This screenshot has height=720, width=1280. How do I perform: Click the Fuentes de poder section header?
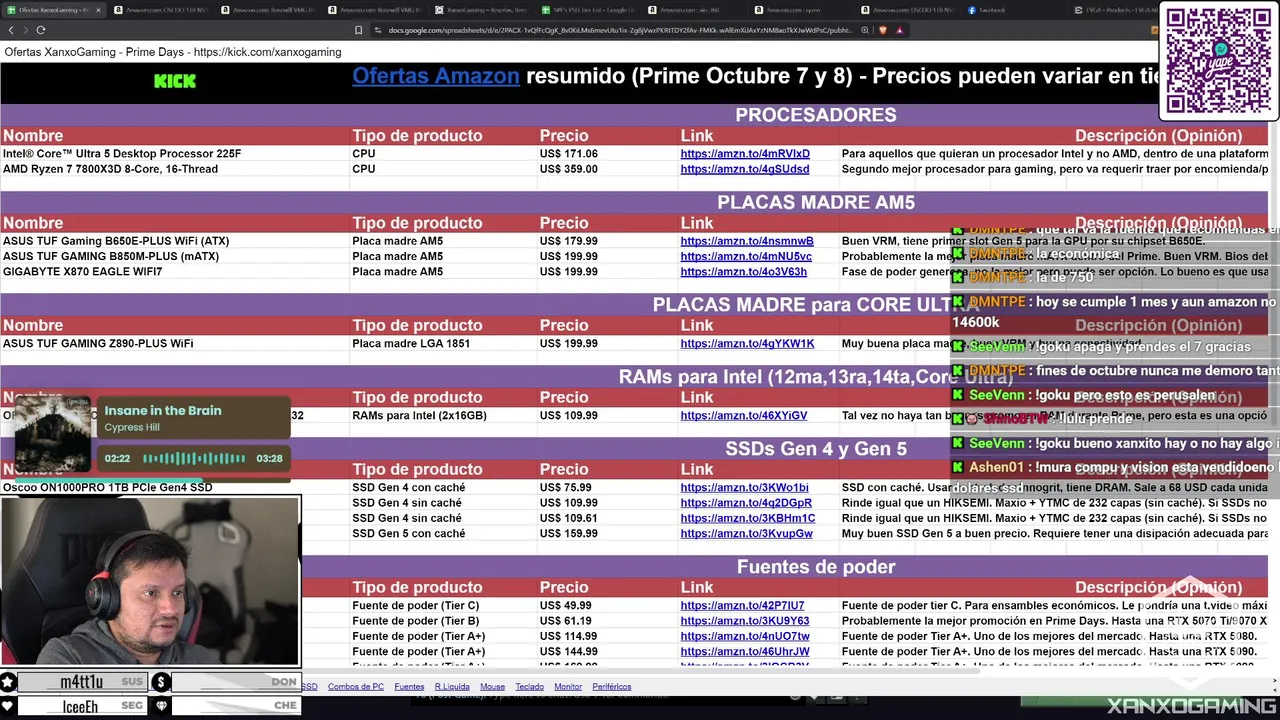click(x=816, y=567)
